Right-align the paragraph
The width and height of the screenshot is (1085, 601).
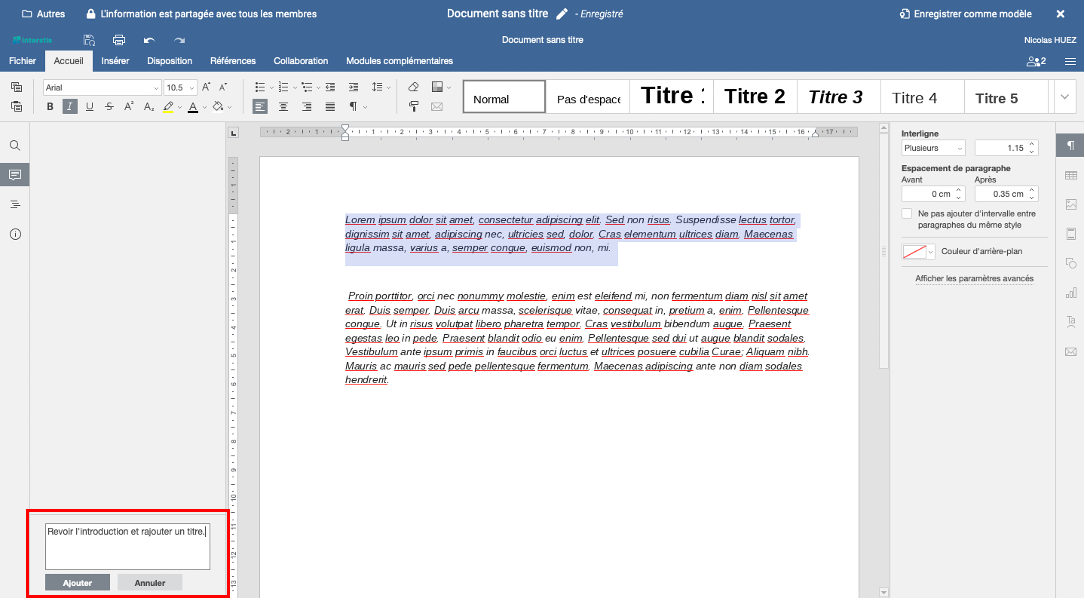pyautogui.click(x=307, y=107)
